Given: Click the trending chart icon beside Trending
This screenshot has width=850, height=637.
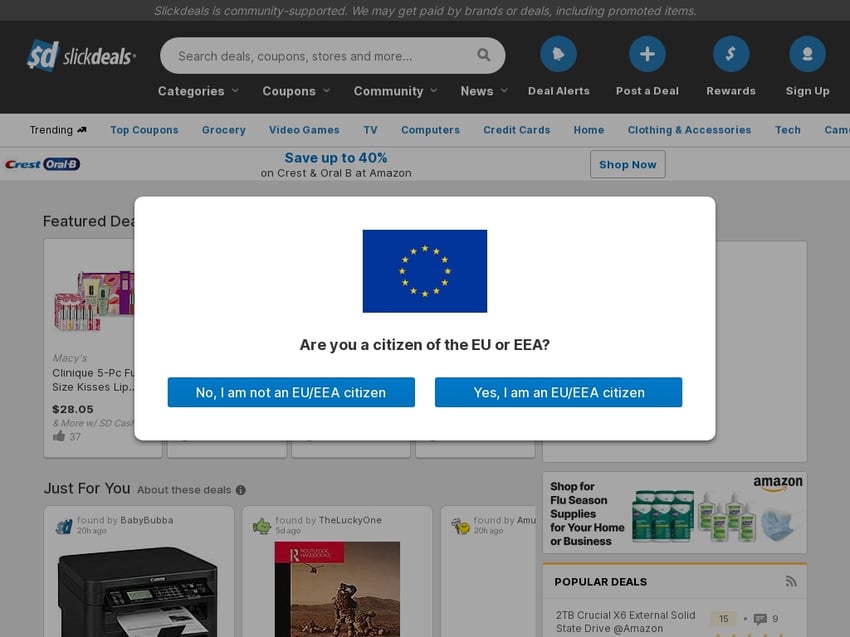Looking at the screenshot, I should pyautogui.click(x=82, y=129).
